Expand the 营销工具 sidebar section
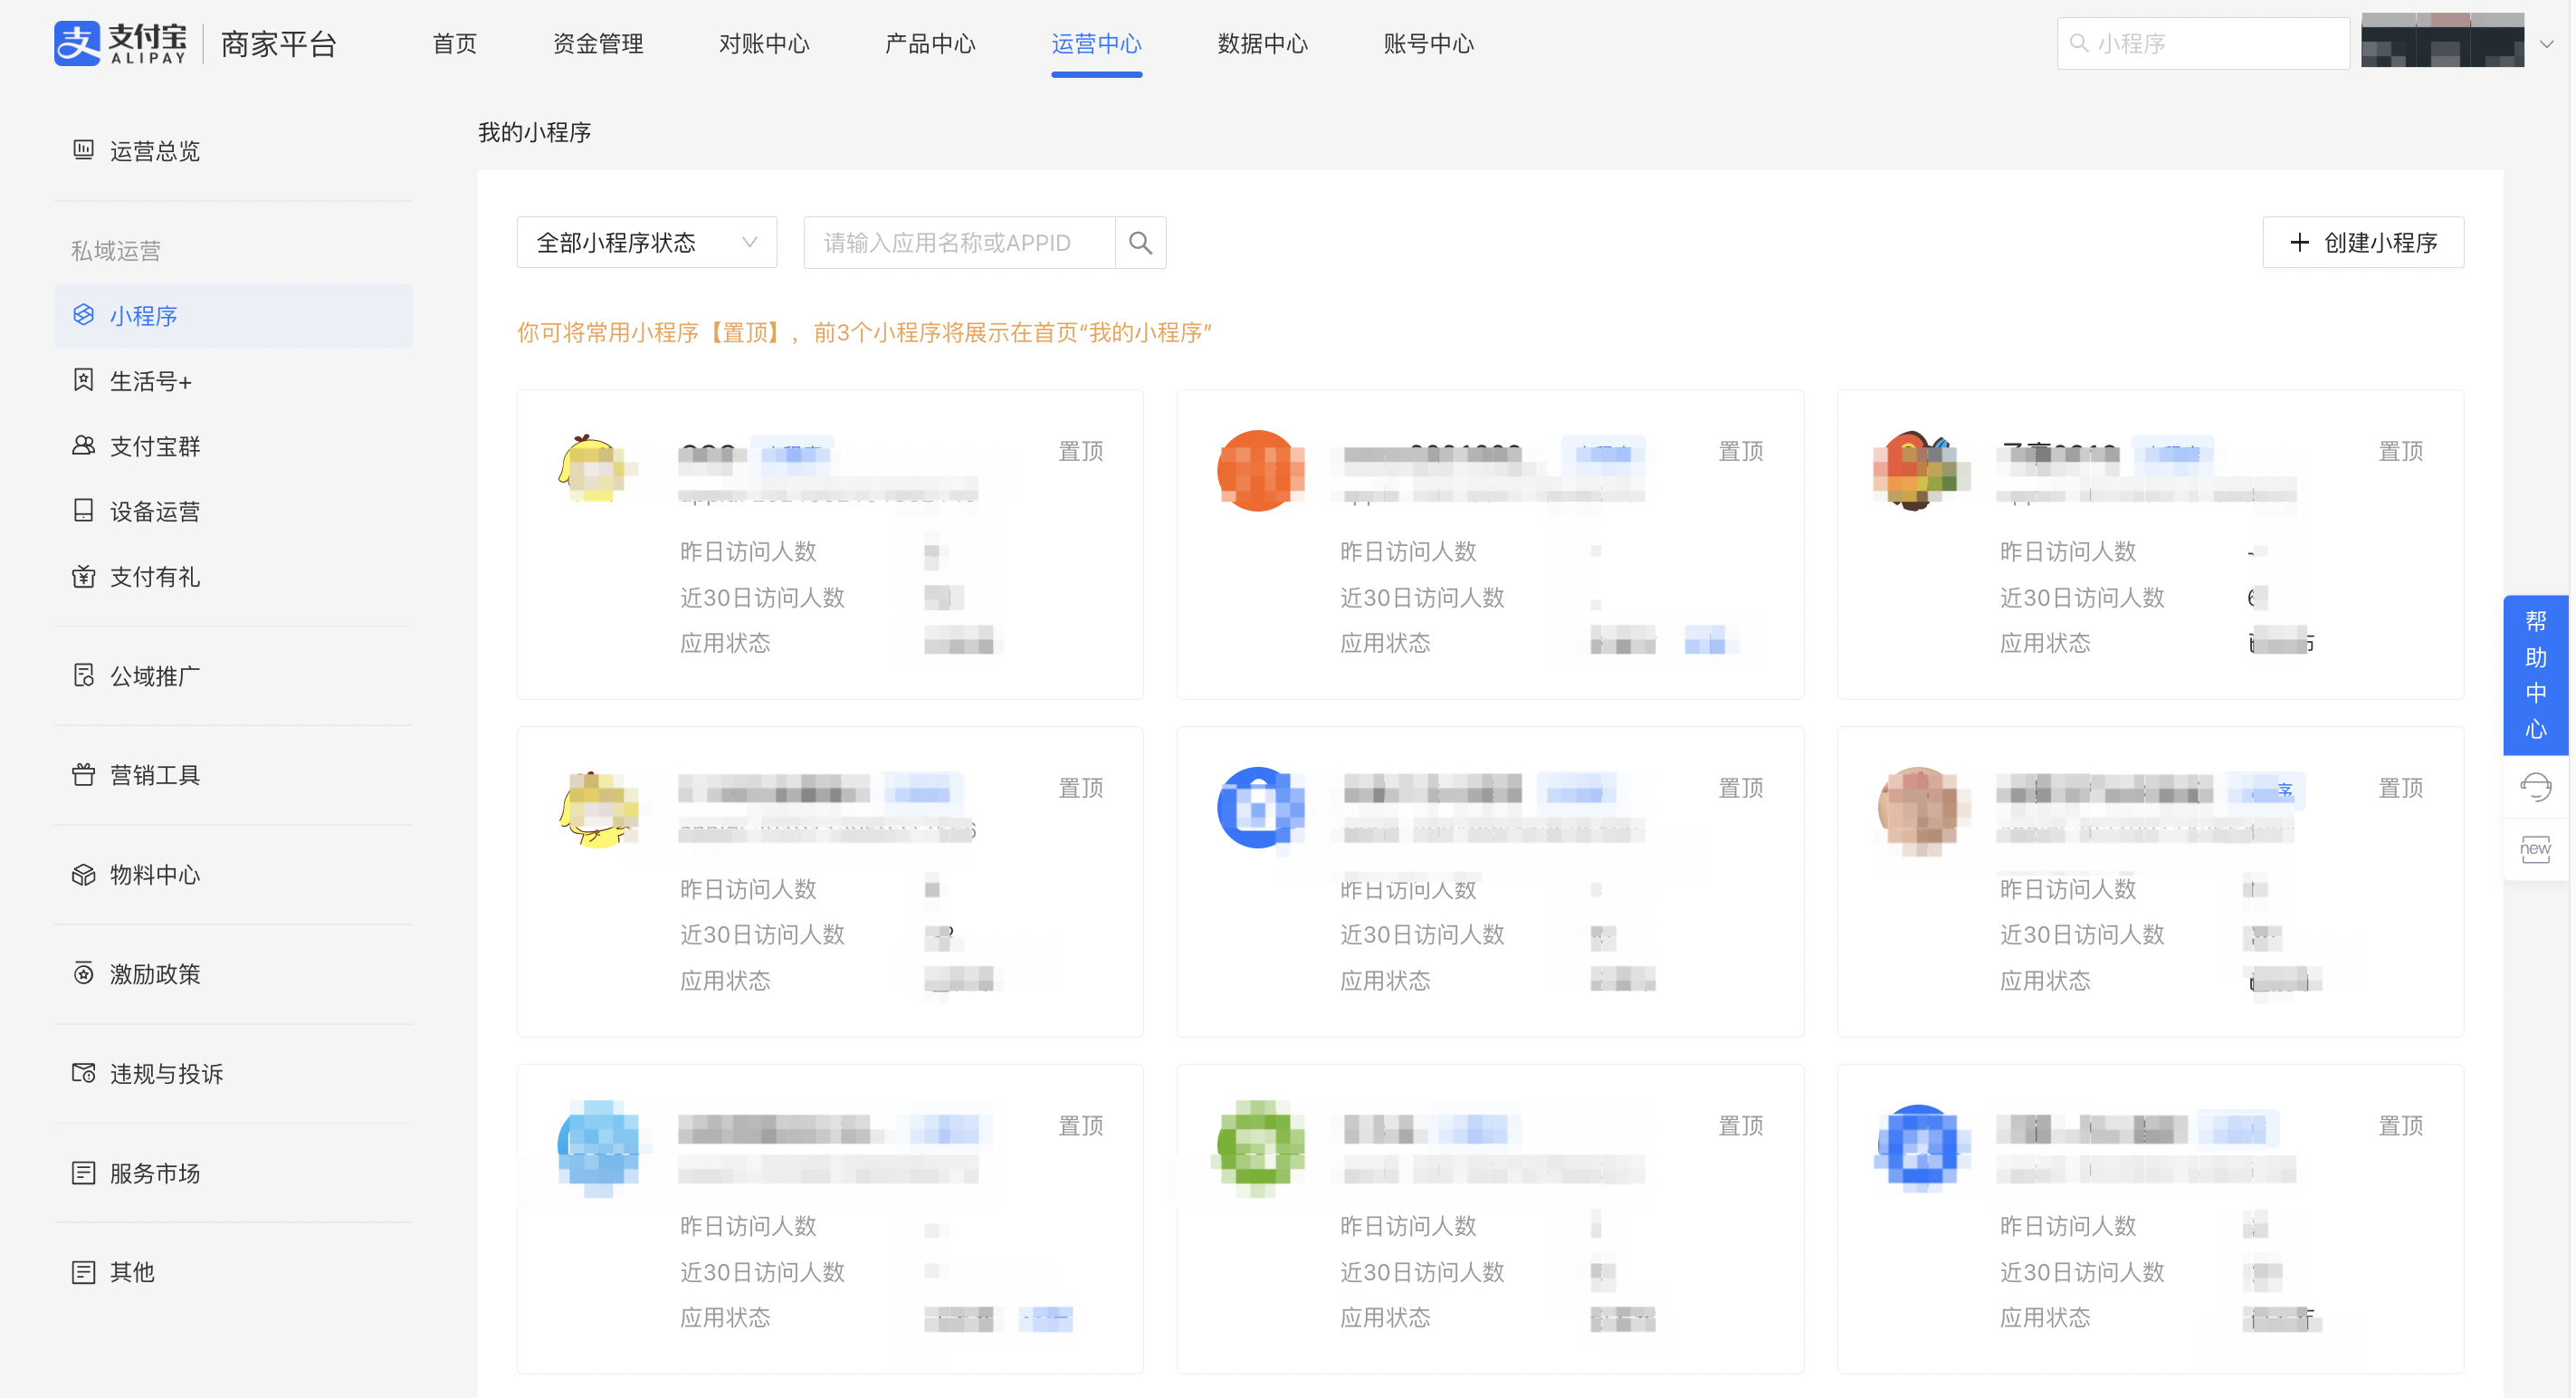The image size is (2576, 1398). (x=154, y=775)
